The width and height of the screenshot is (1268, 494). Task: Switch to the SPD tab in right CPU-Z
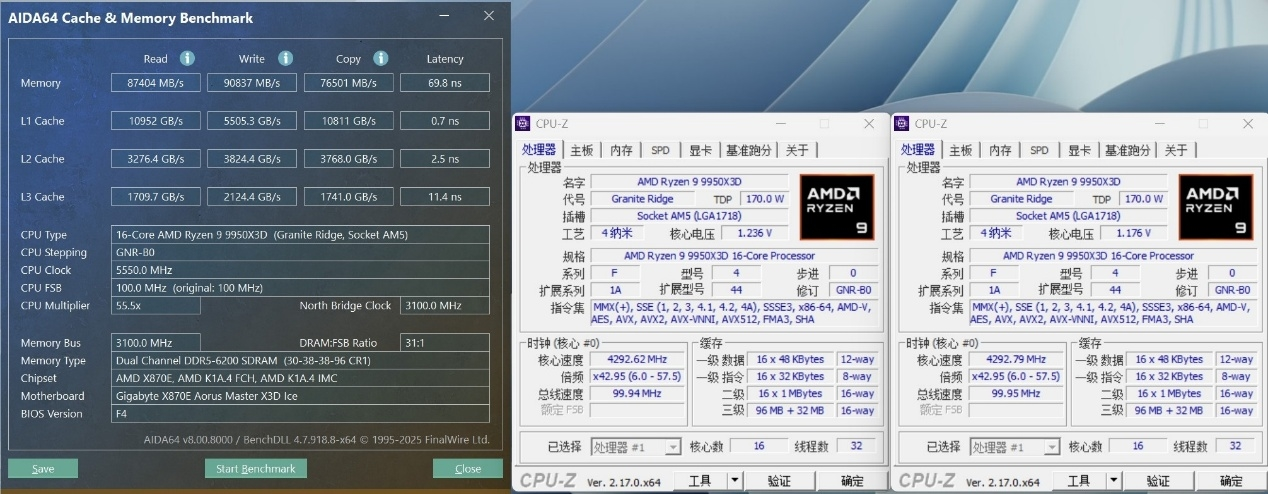tap(1039, 150)
